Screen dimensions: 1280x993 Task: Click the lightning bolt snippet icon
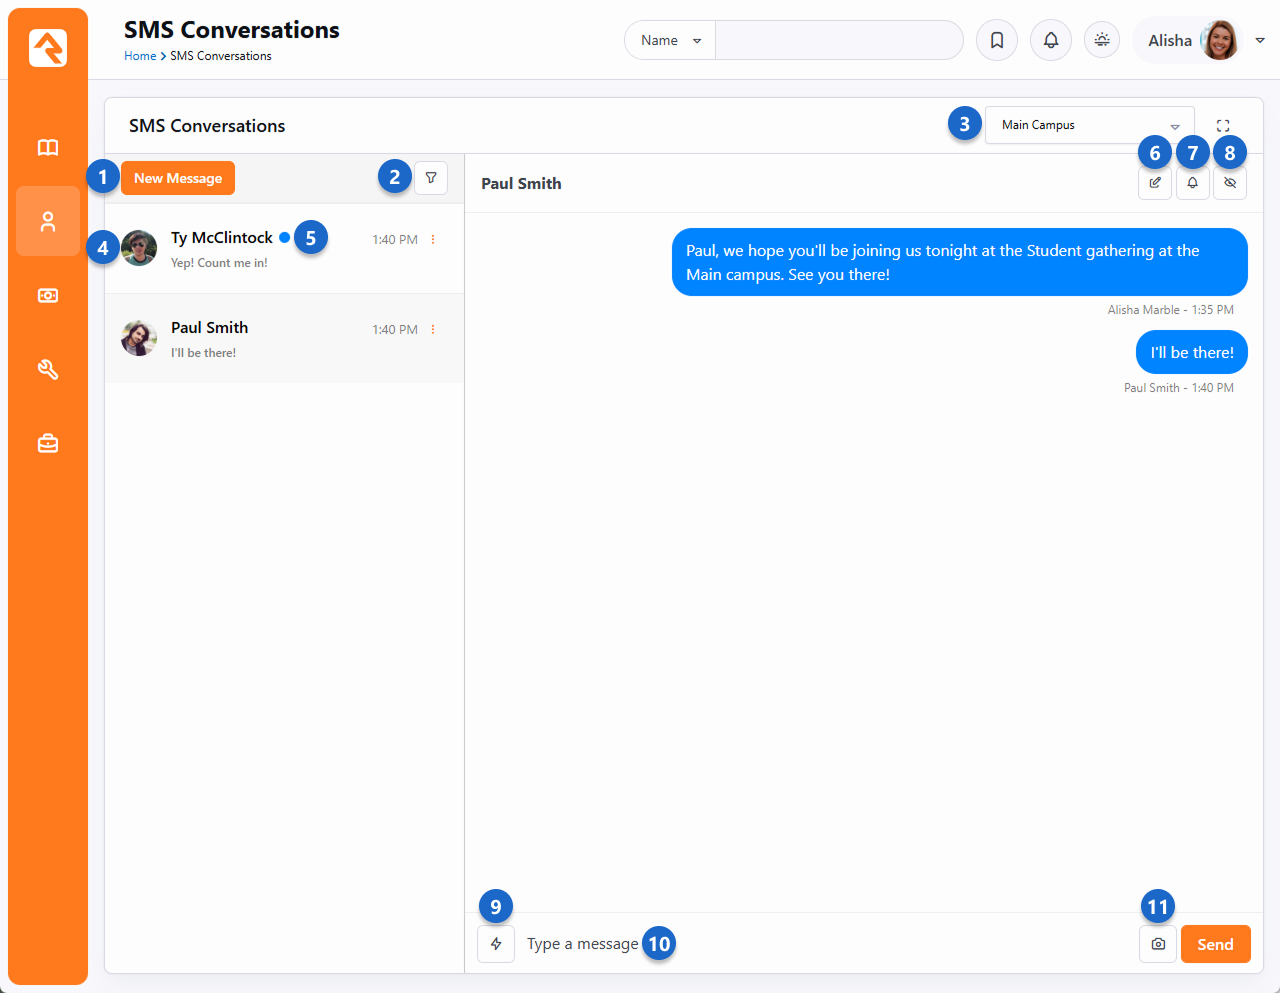496,944
